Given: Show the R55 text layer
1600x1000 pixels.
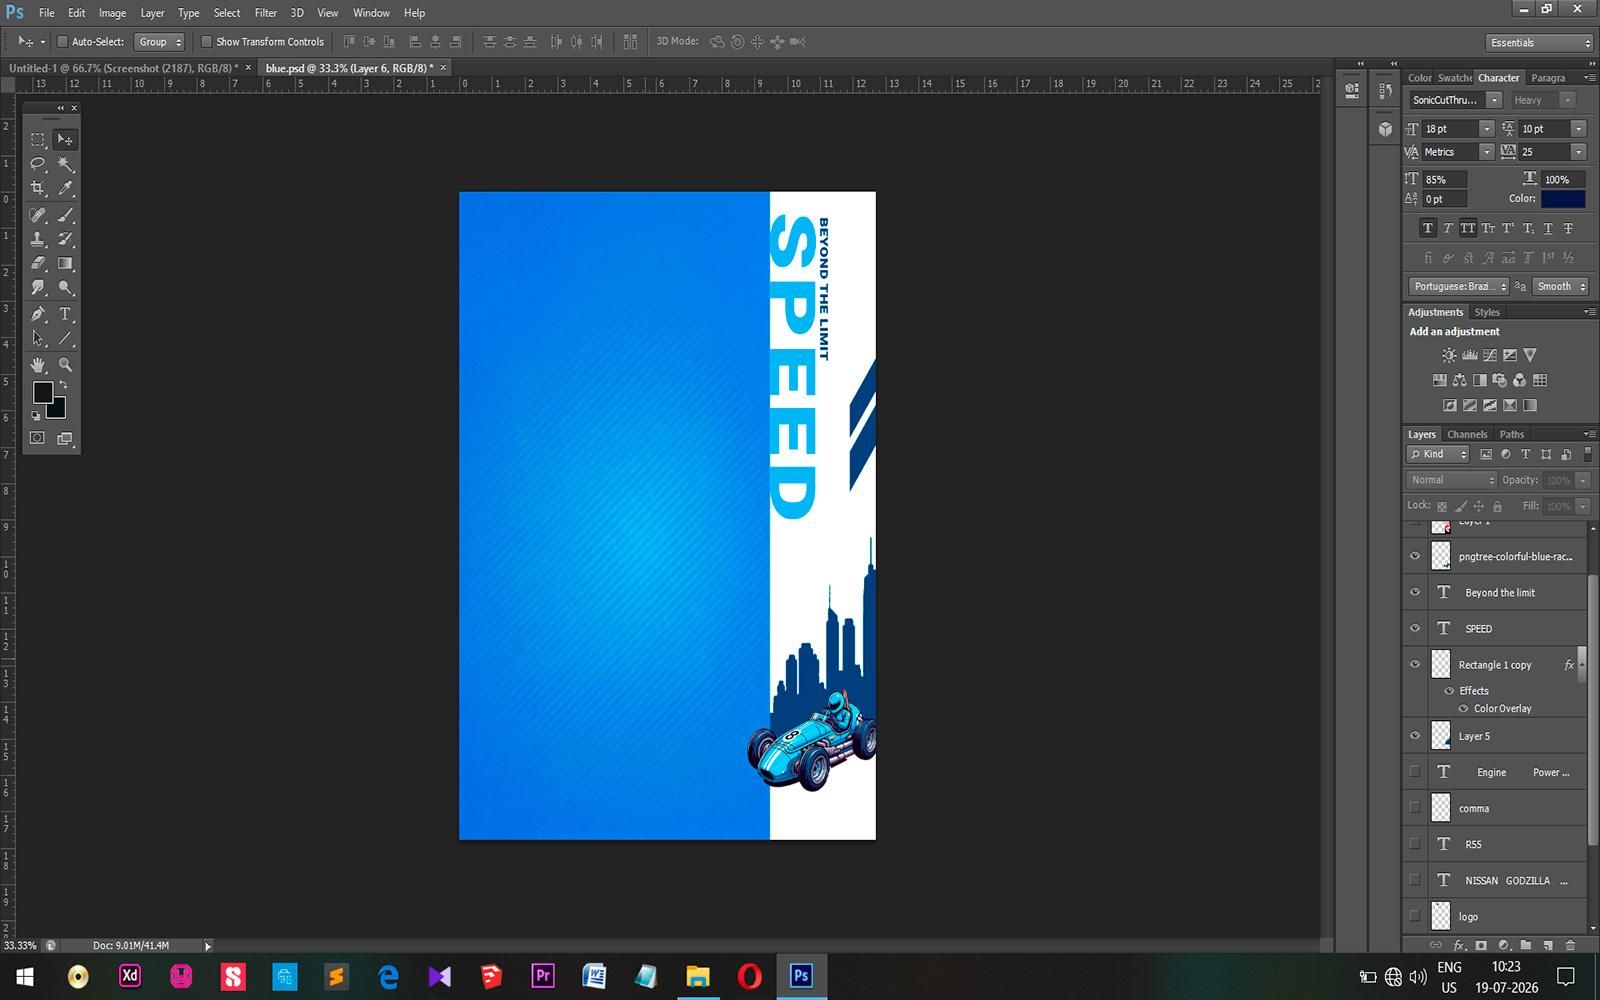Looking at the screenshot, I should [x=1415, y=844].
